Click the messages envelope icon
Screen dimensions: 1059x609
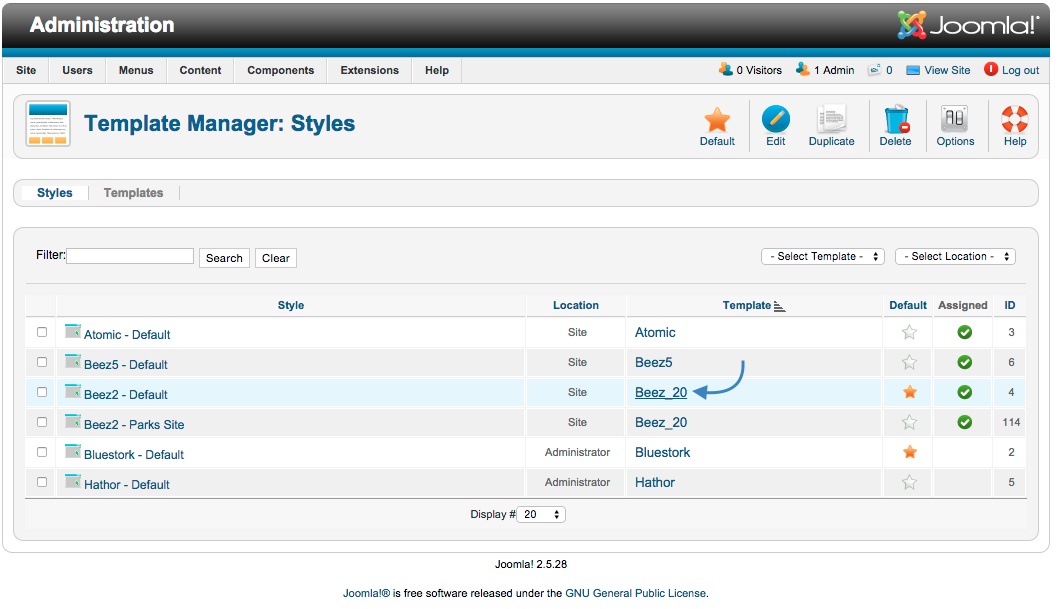pyautogui.click(x=875, y=70)
